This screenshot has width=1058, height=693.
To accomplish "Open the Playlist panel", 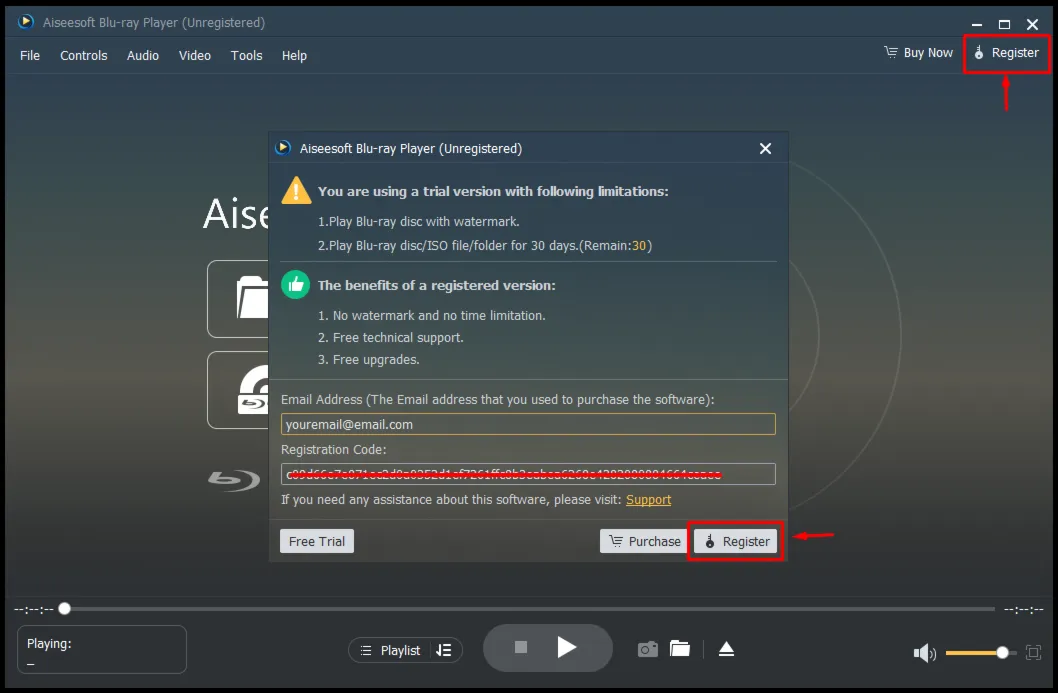I will click(x=390, y=650).
